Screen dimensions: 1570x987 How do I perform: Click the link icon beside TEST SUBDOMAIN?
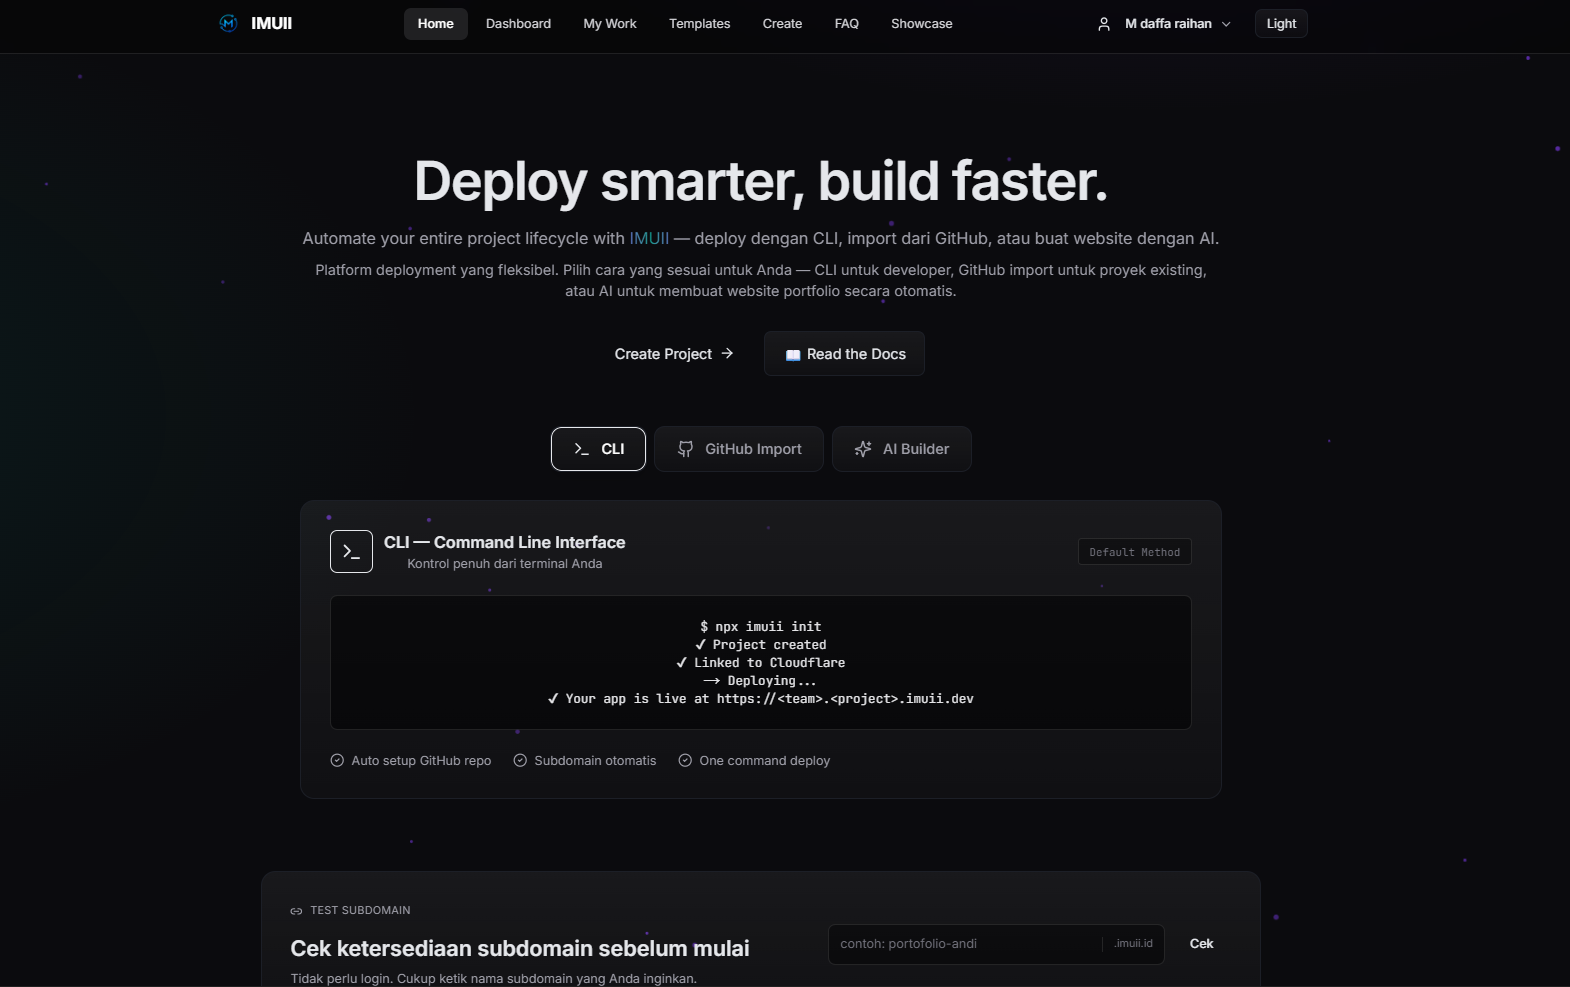pyautogui.click(x=296, y=911)
